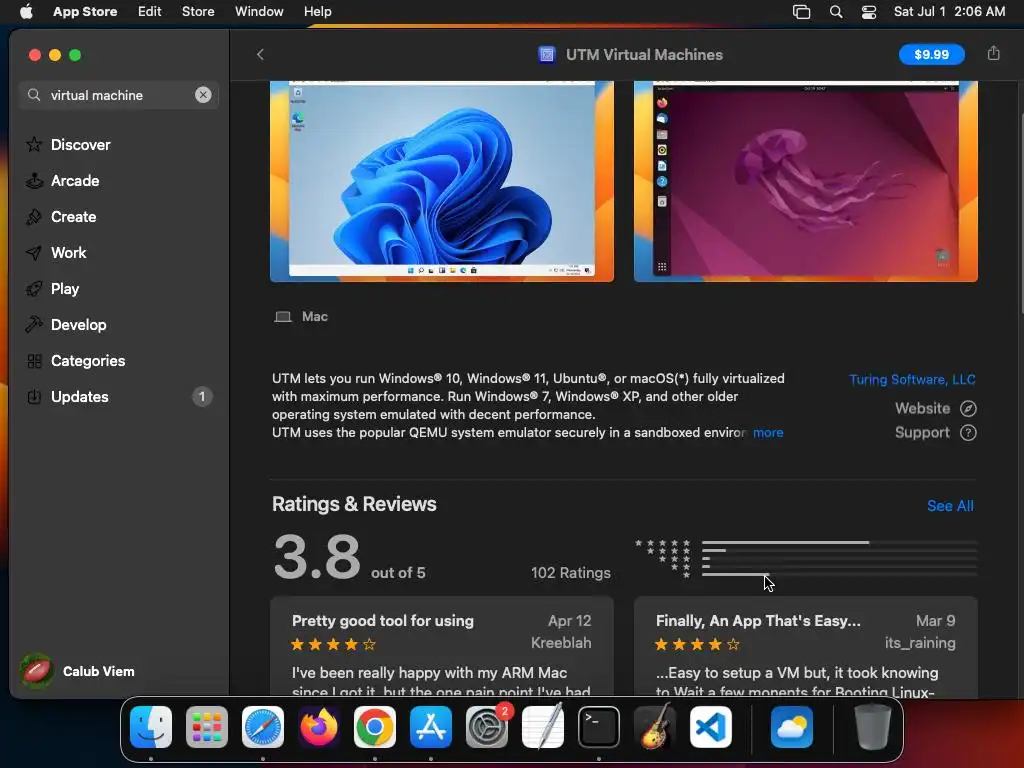The width and height of the screenshot is (1024, 768).
Task: Open the Weather cloud app in Dock
Action: 792,727
